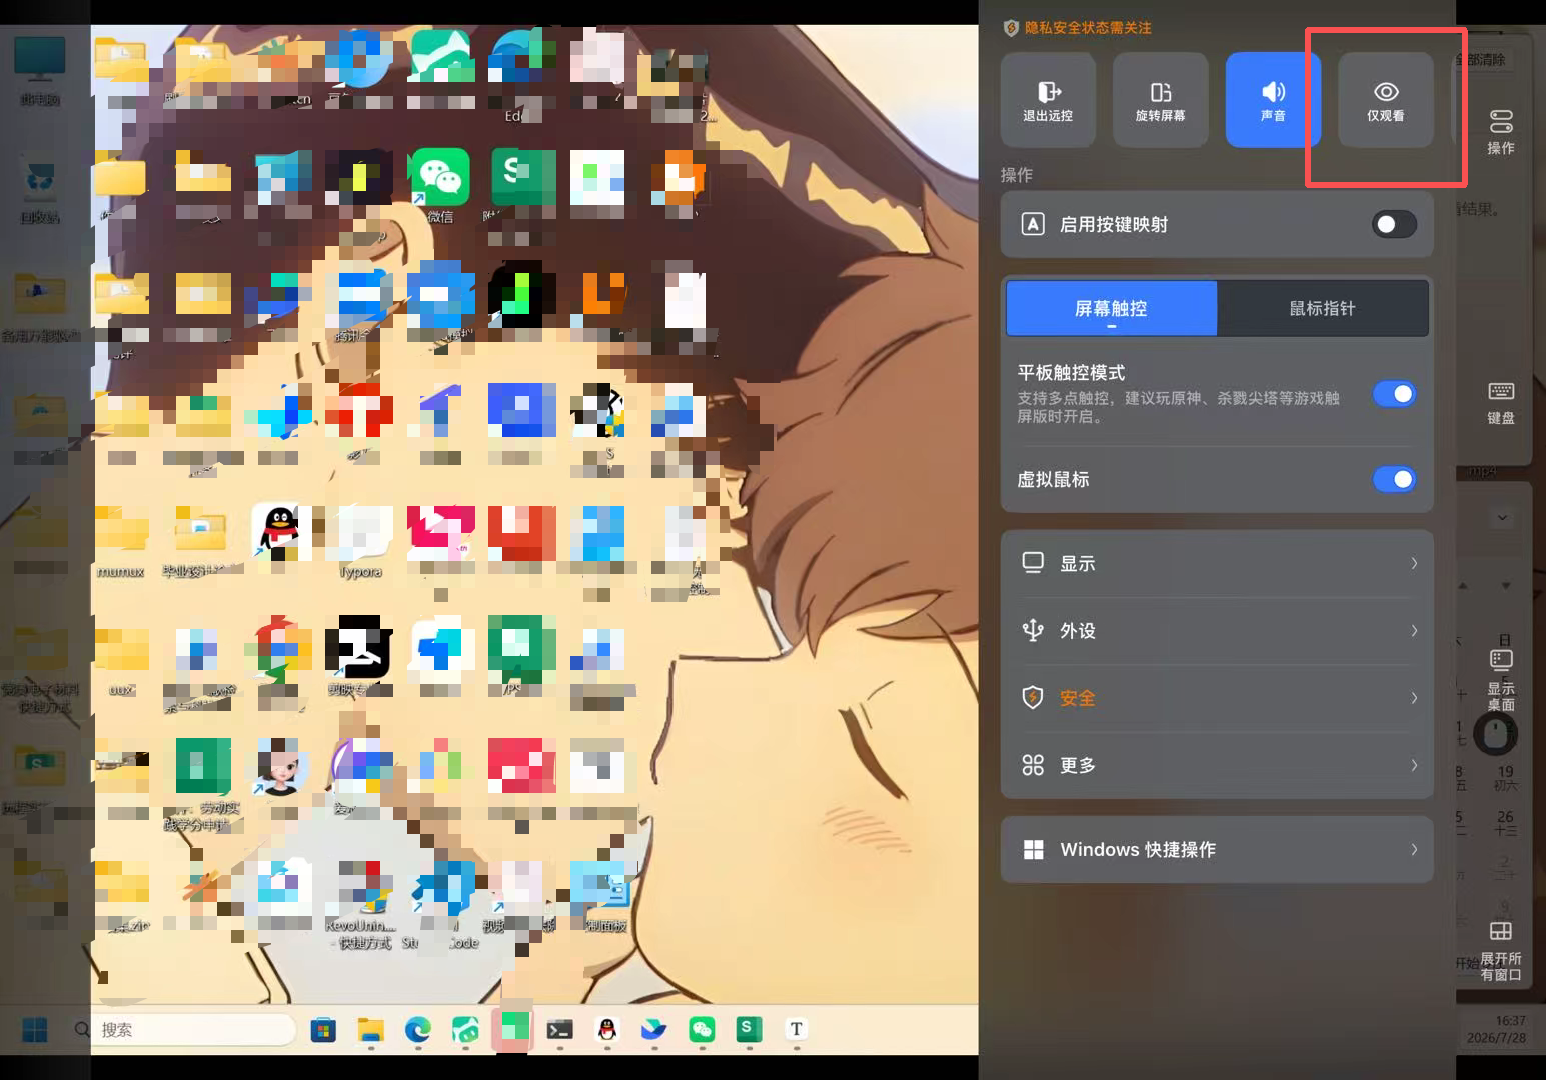Open the 安全 security row

point(1217,698)
